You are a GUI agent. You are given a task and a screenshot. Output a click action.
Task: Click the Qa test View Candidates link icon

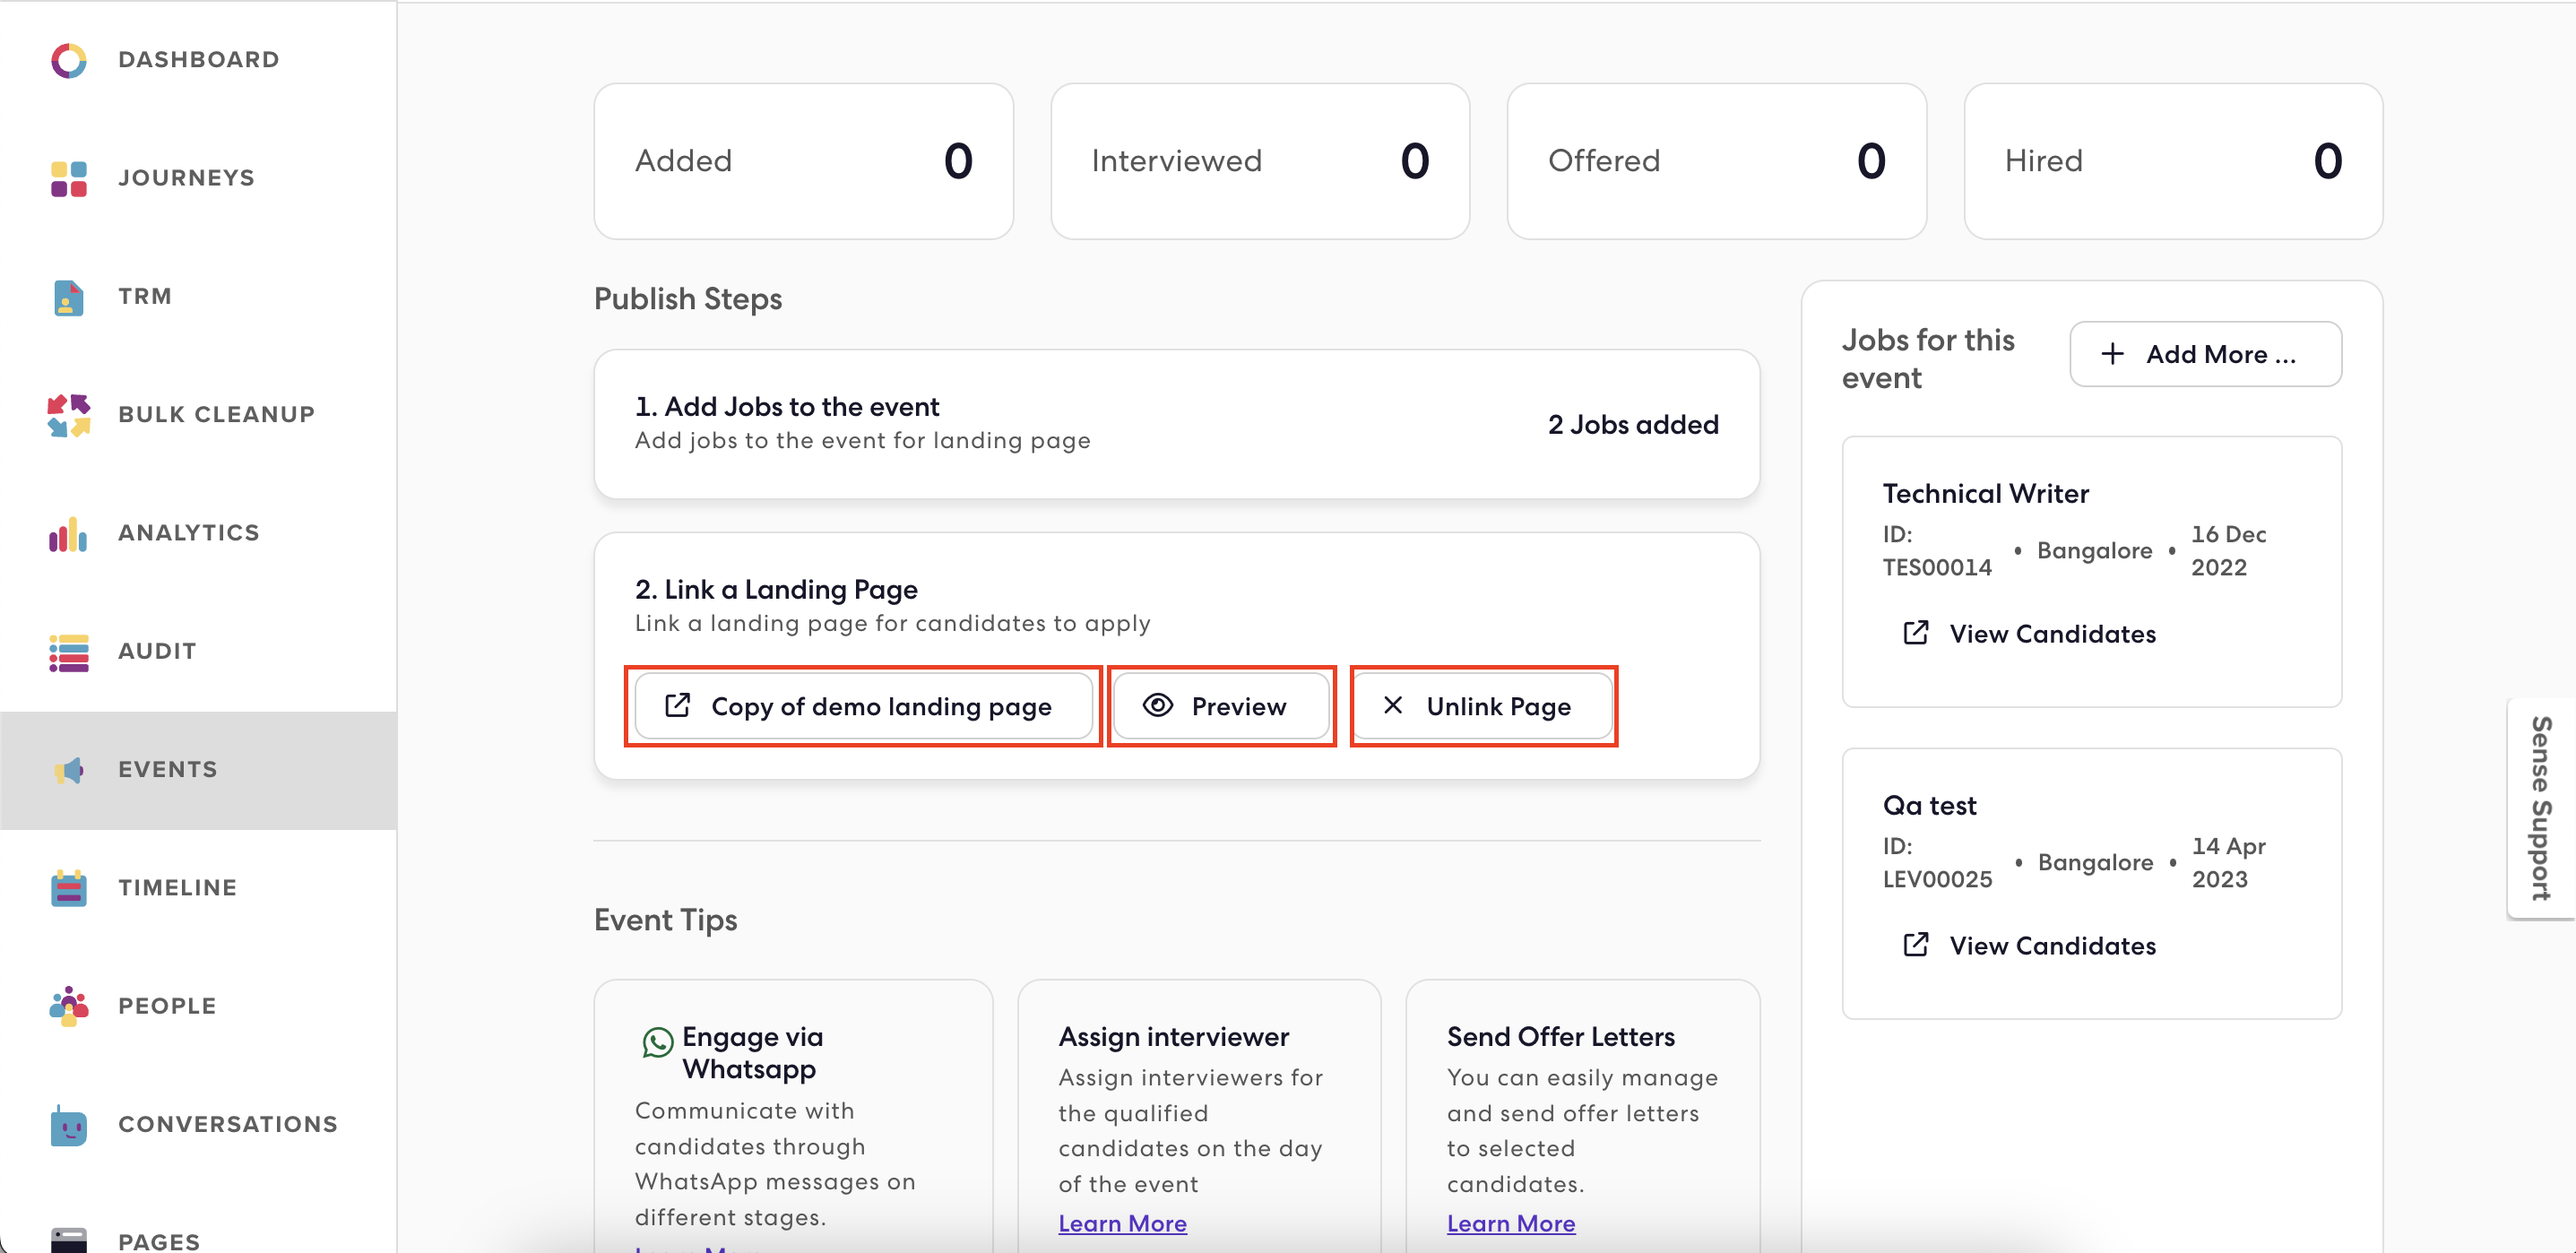[x=1915, y=945]
